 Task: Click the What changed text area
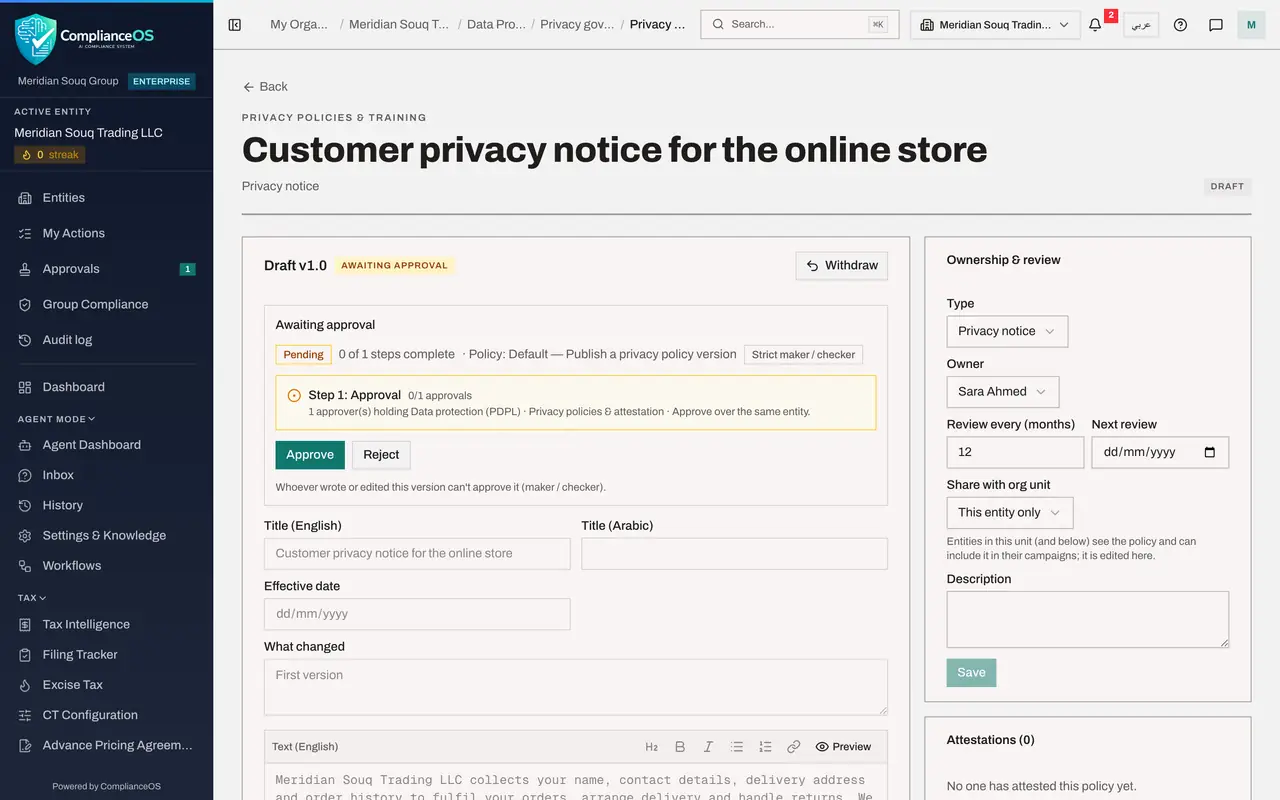click(x=576, y=687)
